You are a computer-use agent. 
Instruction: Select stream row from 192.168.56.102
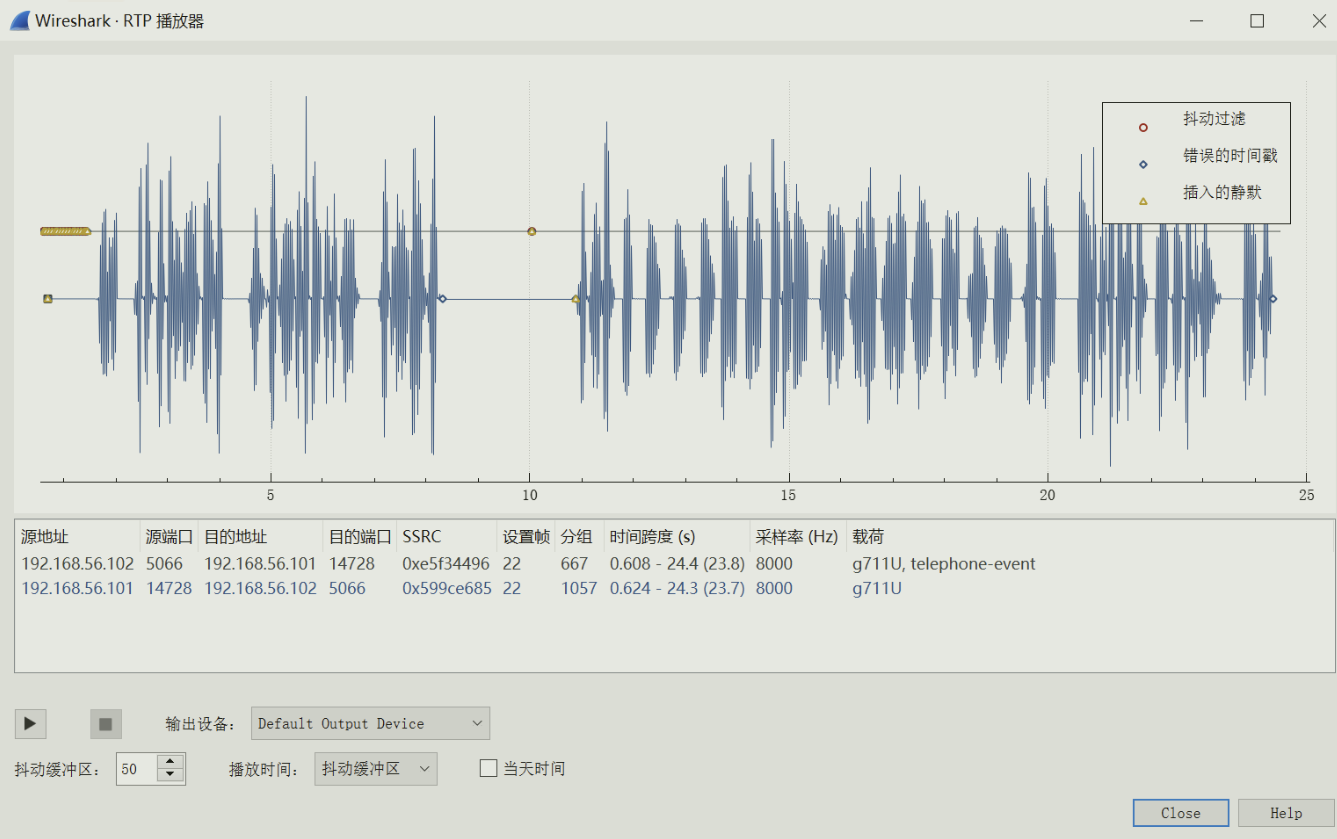[x=674, y=564]
